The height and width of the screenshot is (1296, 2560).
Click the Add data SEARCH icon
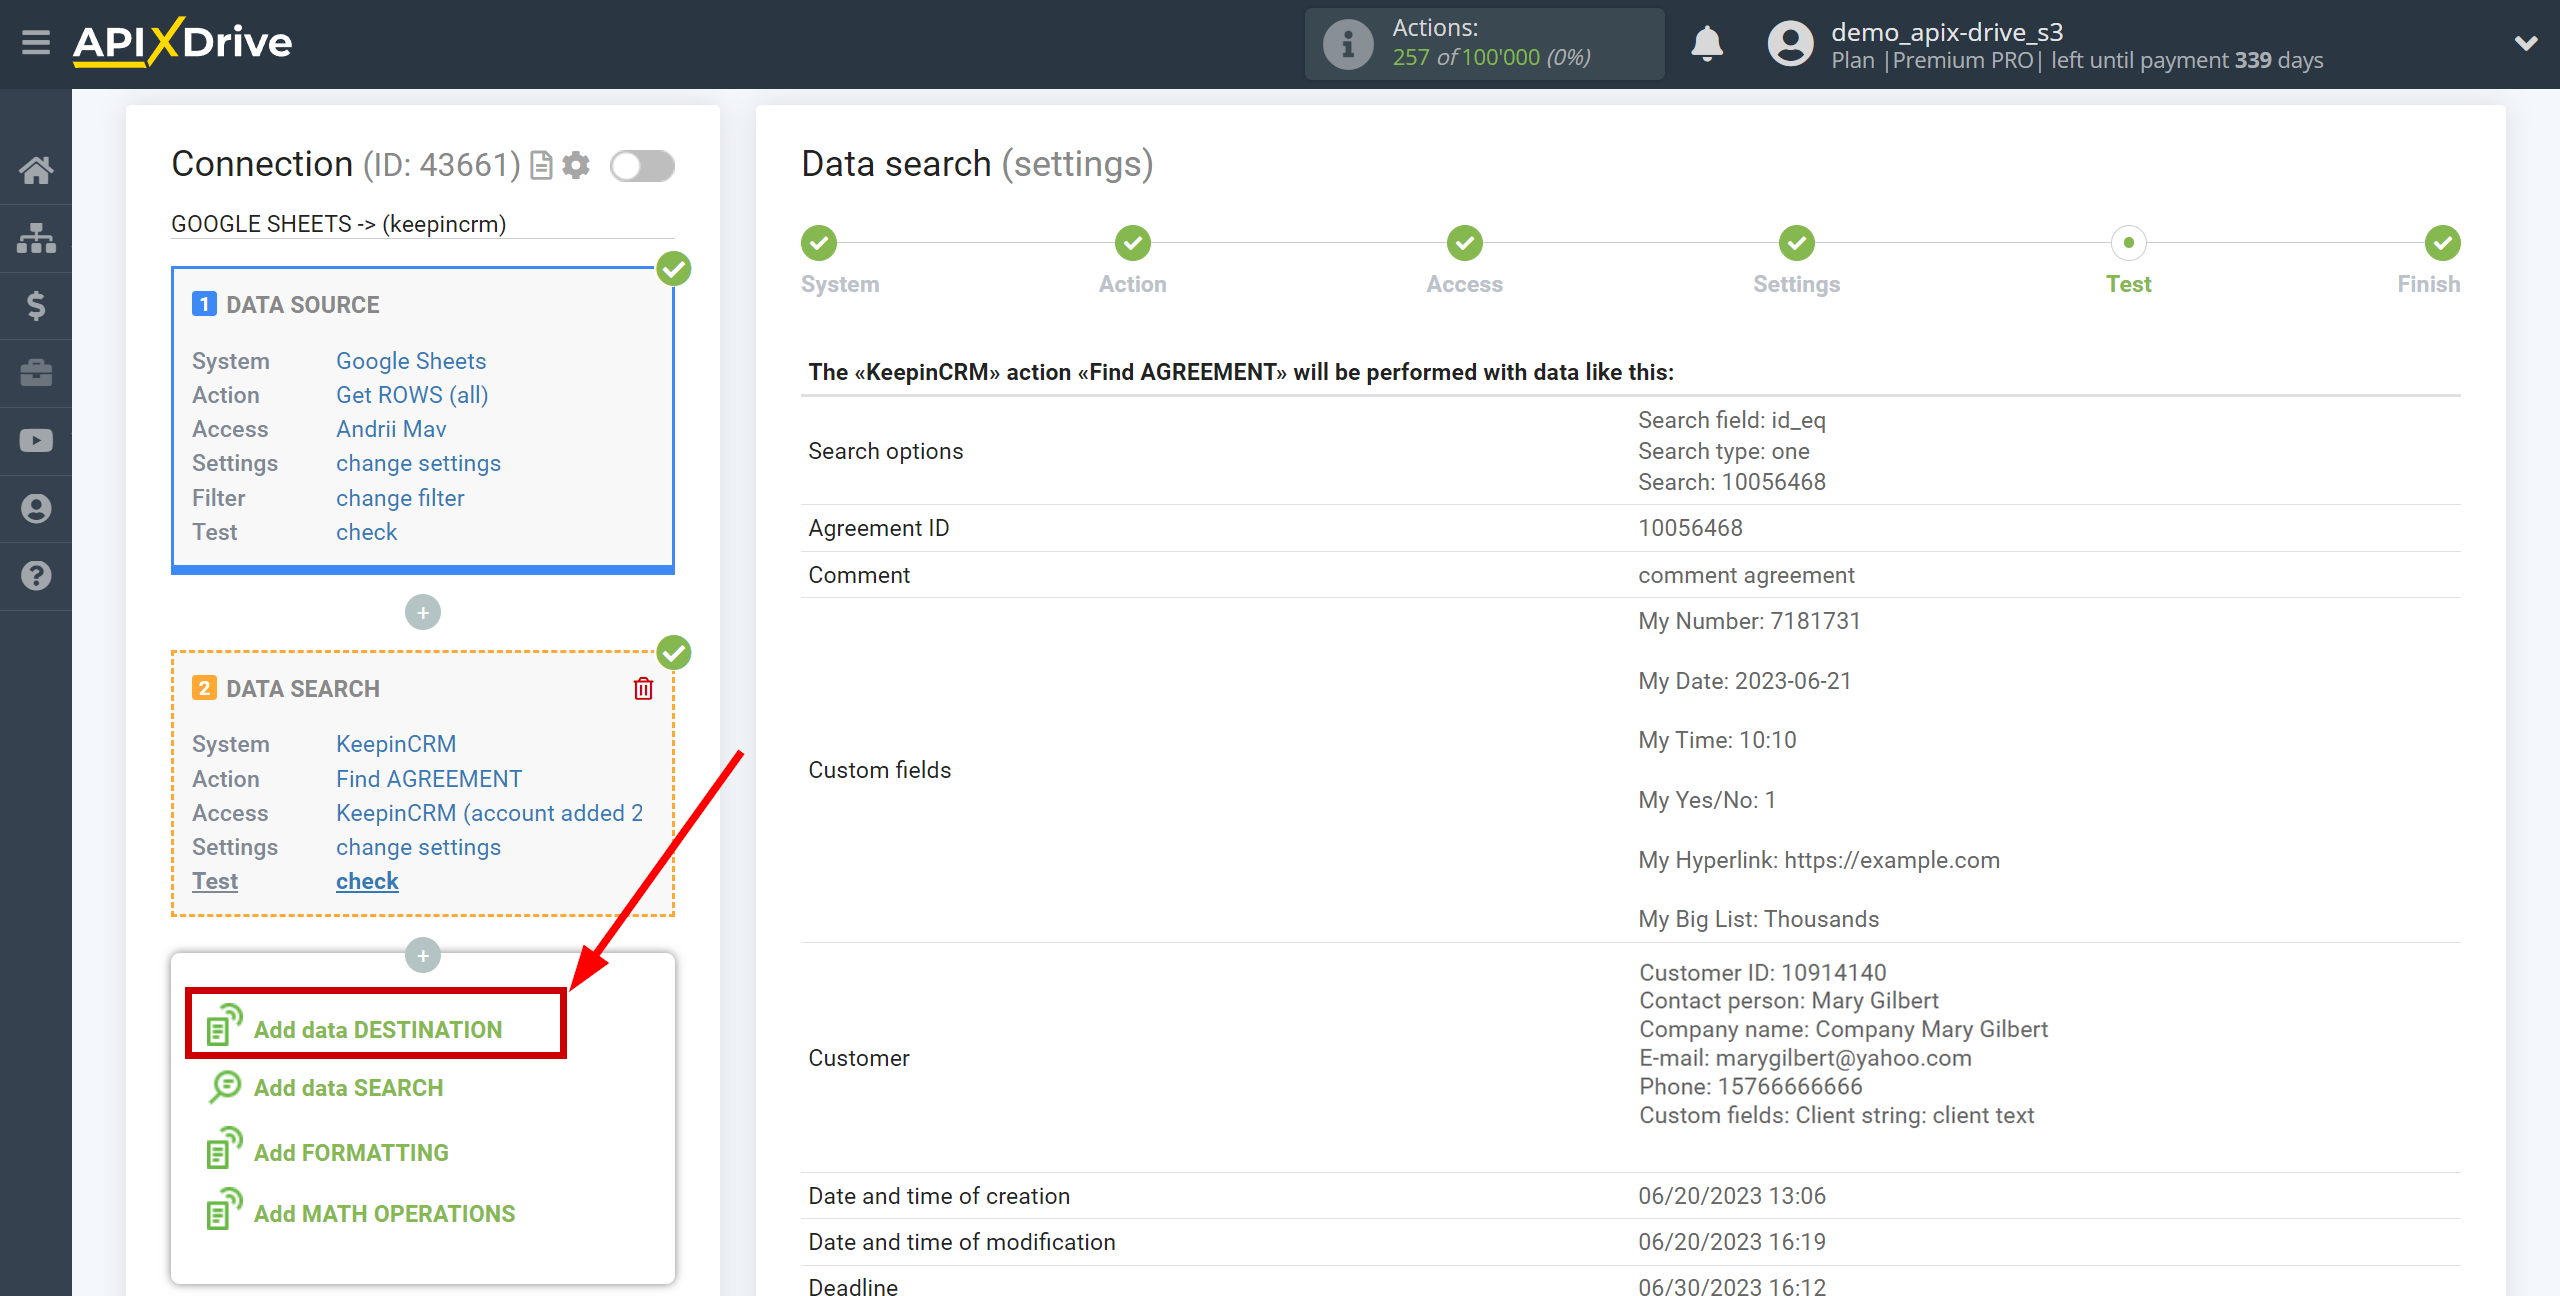tap(224, 1087)
